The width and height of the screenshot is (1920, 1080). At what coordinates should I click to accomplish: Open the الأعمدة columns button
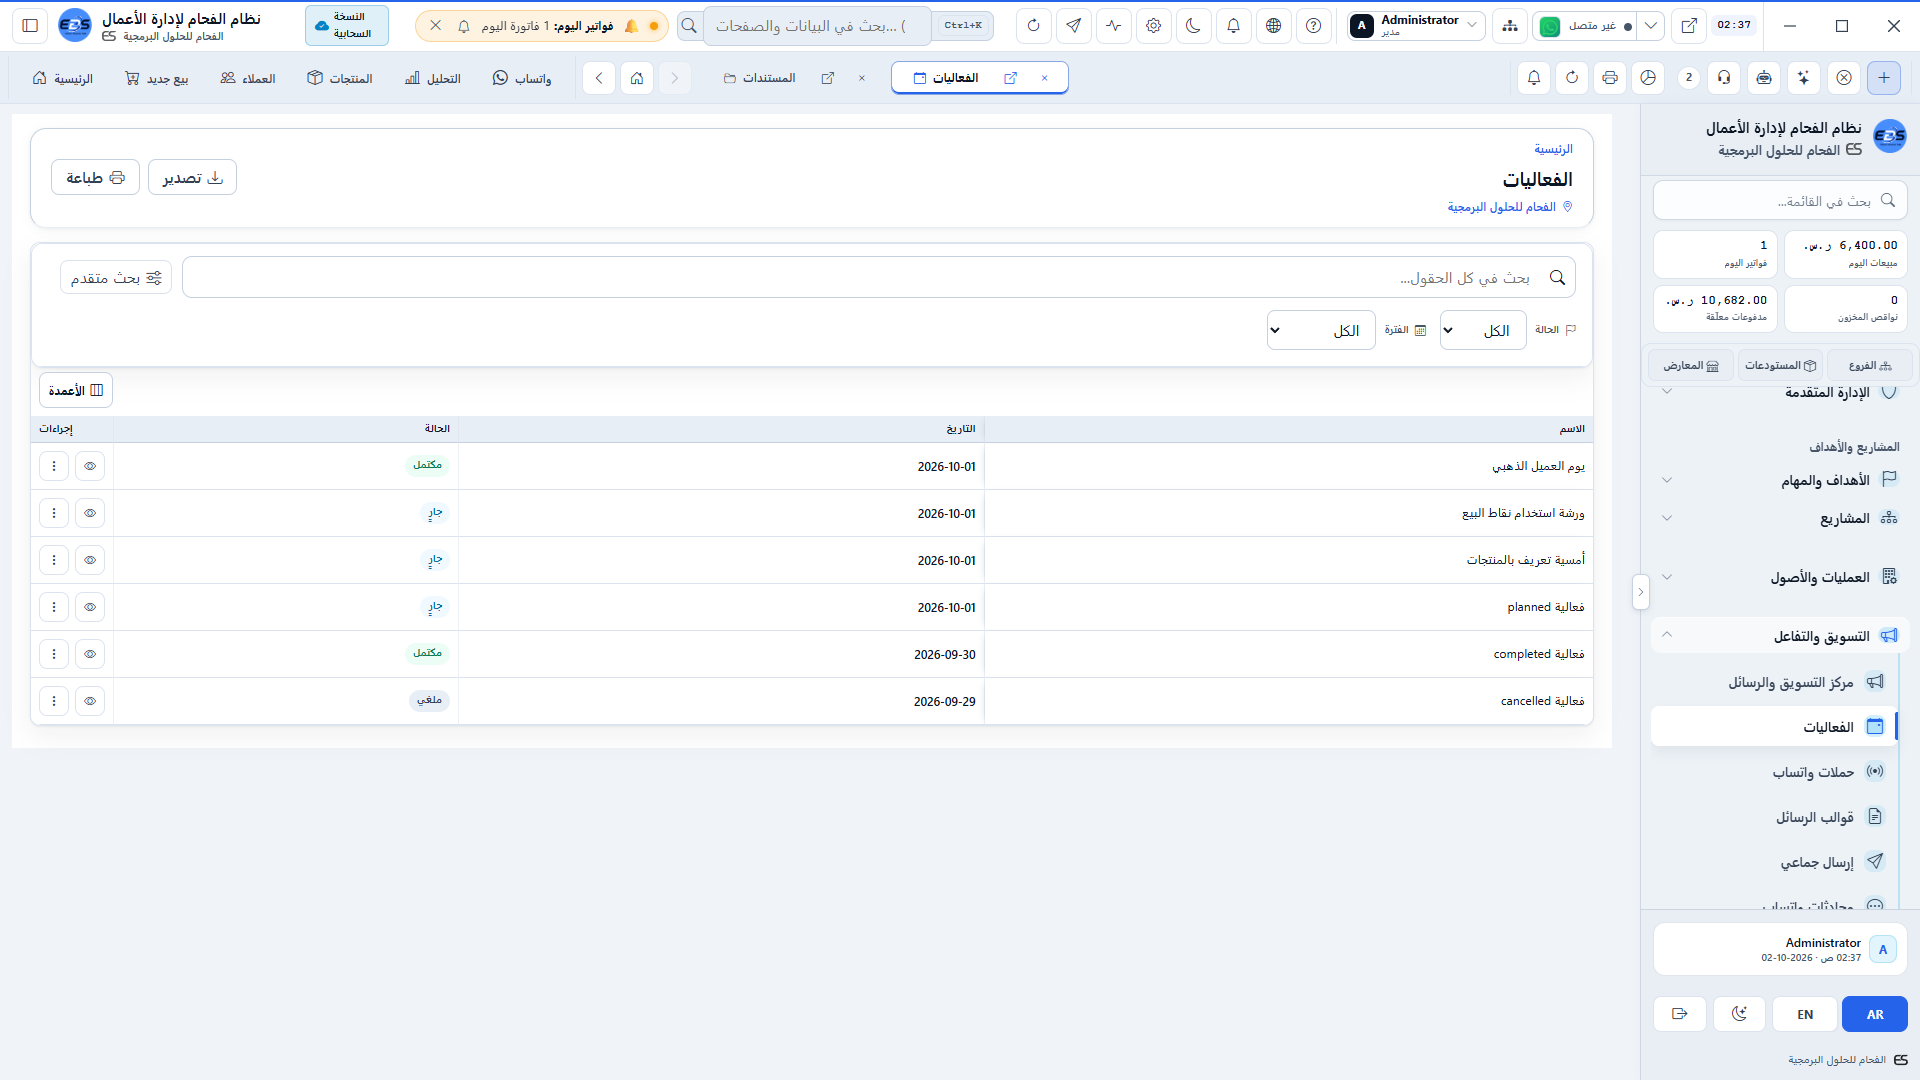76,390
